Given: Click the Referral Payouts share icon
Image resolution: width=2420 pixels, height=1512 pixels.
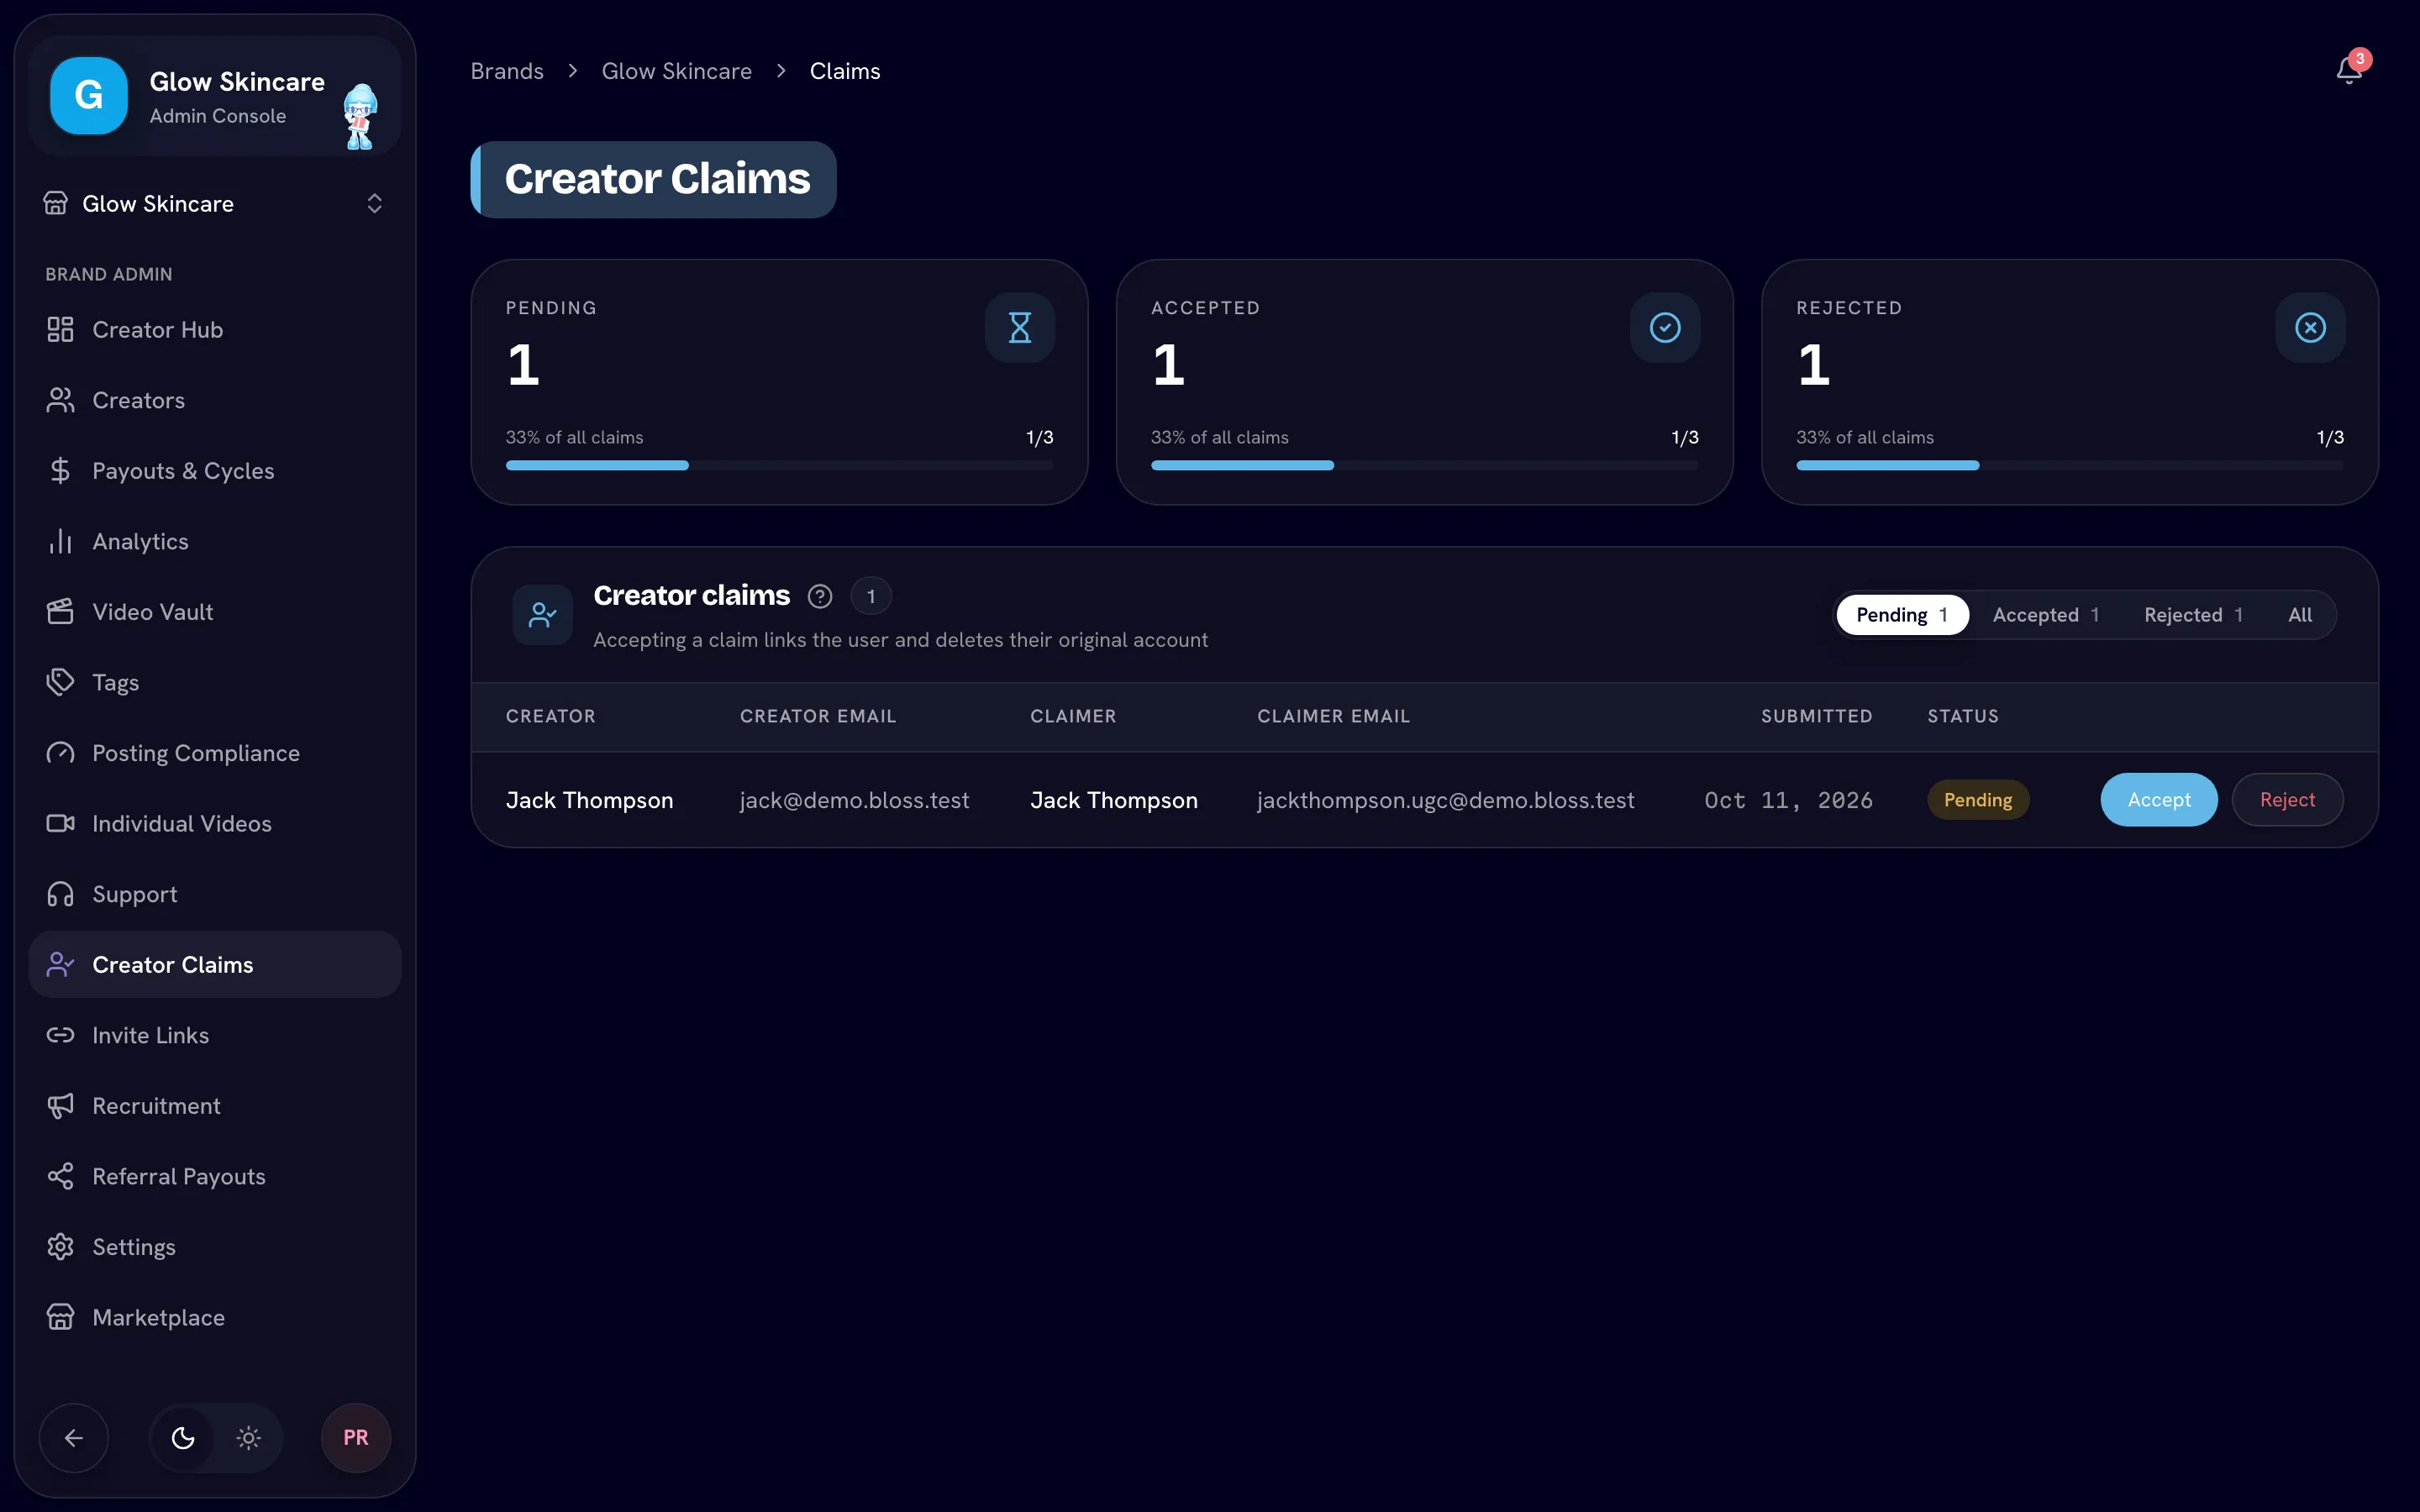Looking at the screenshot, I should [60, 1176].
